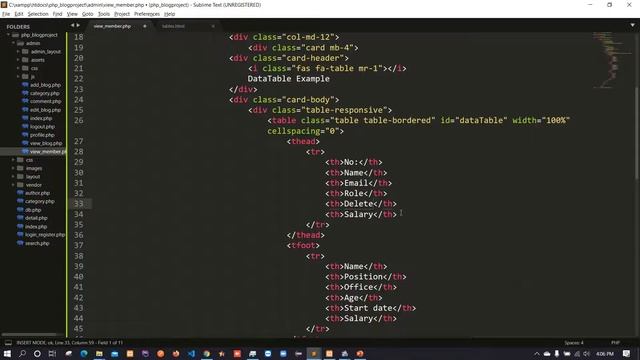The width and height of the screenshot is (640, 360).
Task: Open admin index.php in sidebar
Action: 41,118
